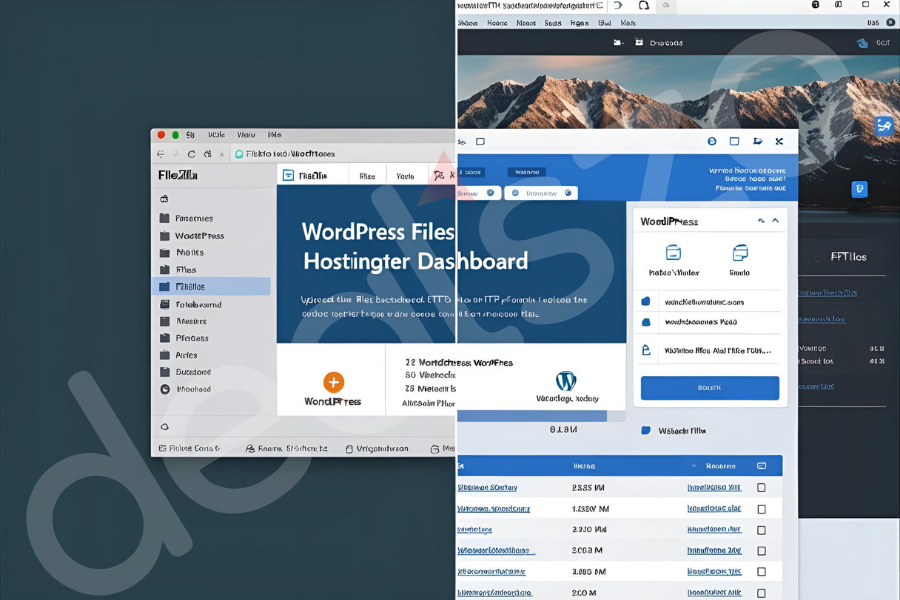Screen dimensions: 900x600
Task: Click the left window-shaped icon in the WordPress panel
Action: (x=673, y=253)
